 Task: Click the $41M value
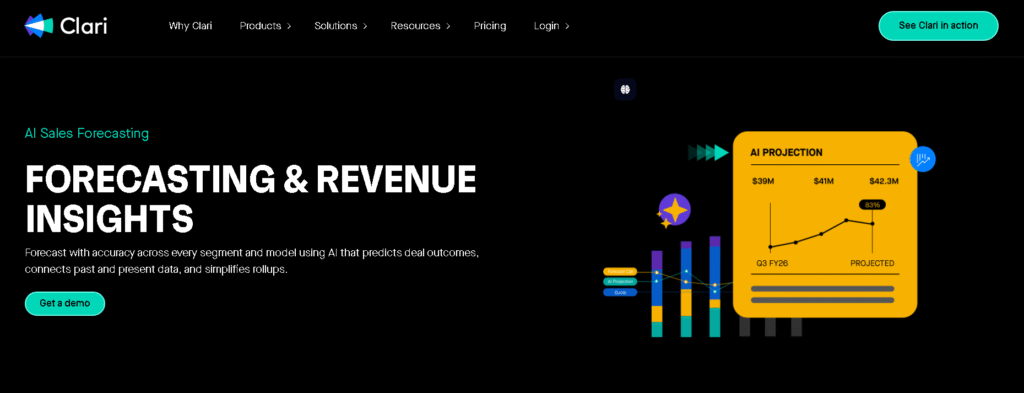click(823, 181)
